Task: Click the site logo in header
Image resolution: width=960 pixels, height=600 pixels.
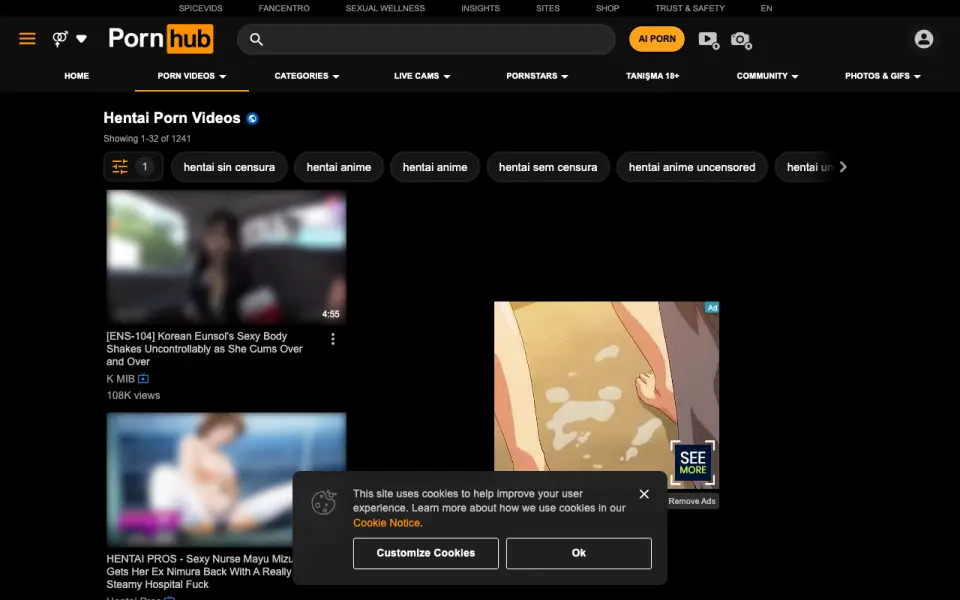Action: coord(161,39)
